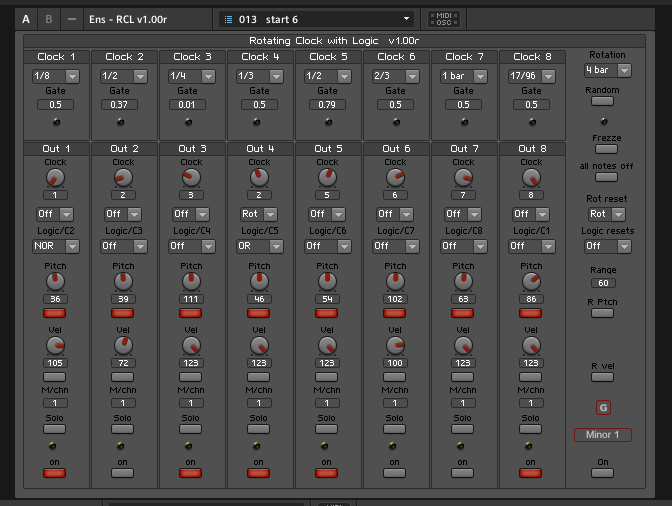
Task: Toggle the red button under Out 7 Pitch
Action: pos(462,313)
